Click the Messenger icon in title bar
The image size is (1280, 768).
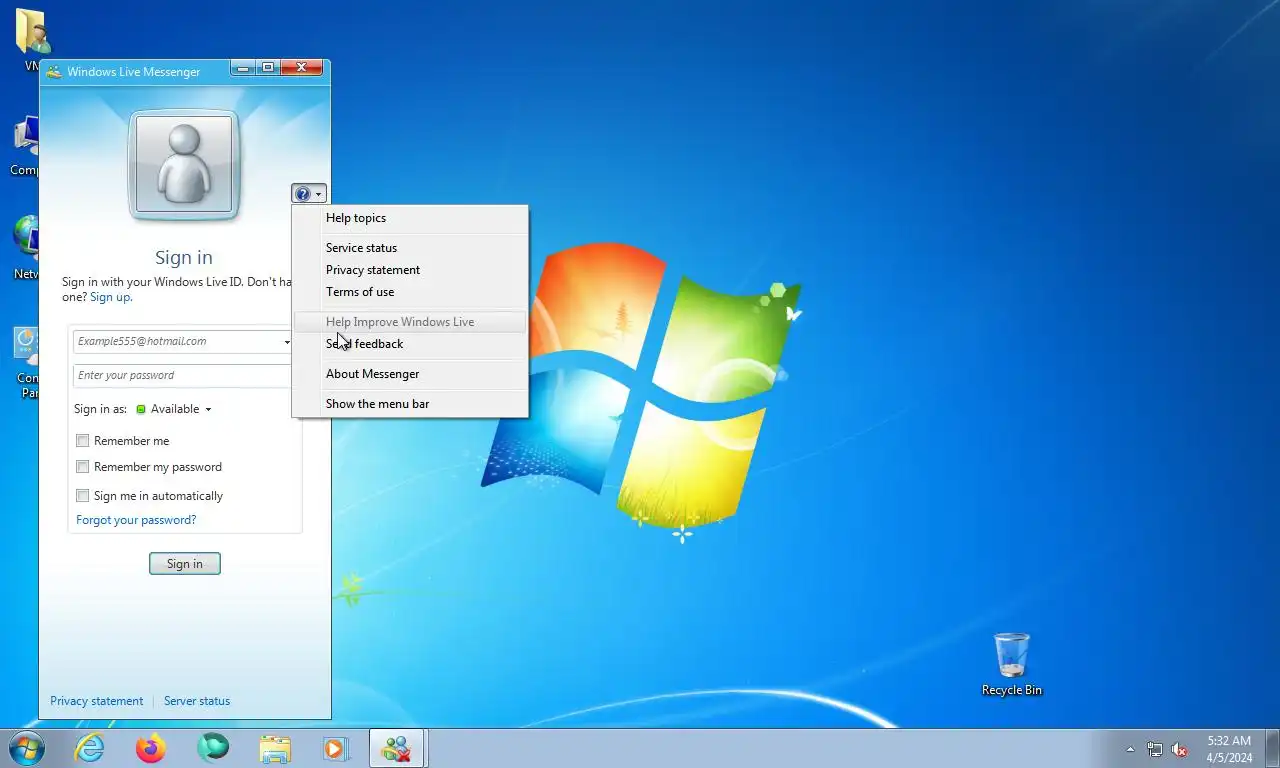[54, 72]
